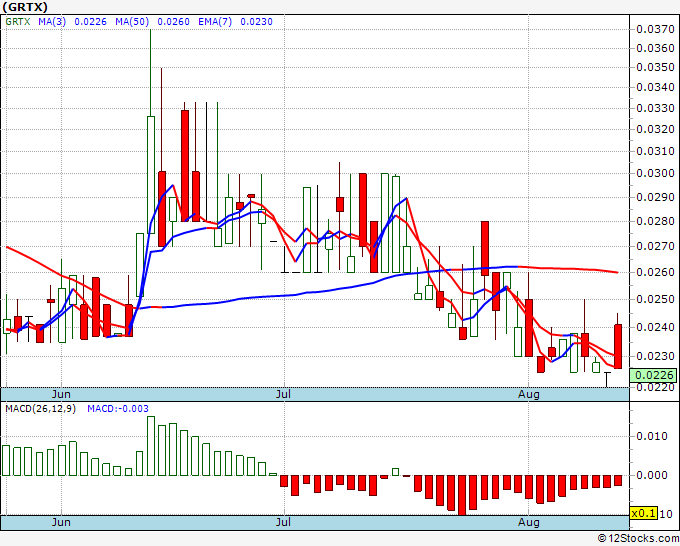Click the EMA(7) legend label

pos(215,22)
